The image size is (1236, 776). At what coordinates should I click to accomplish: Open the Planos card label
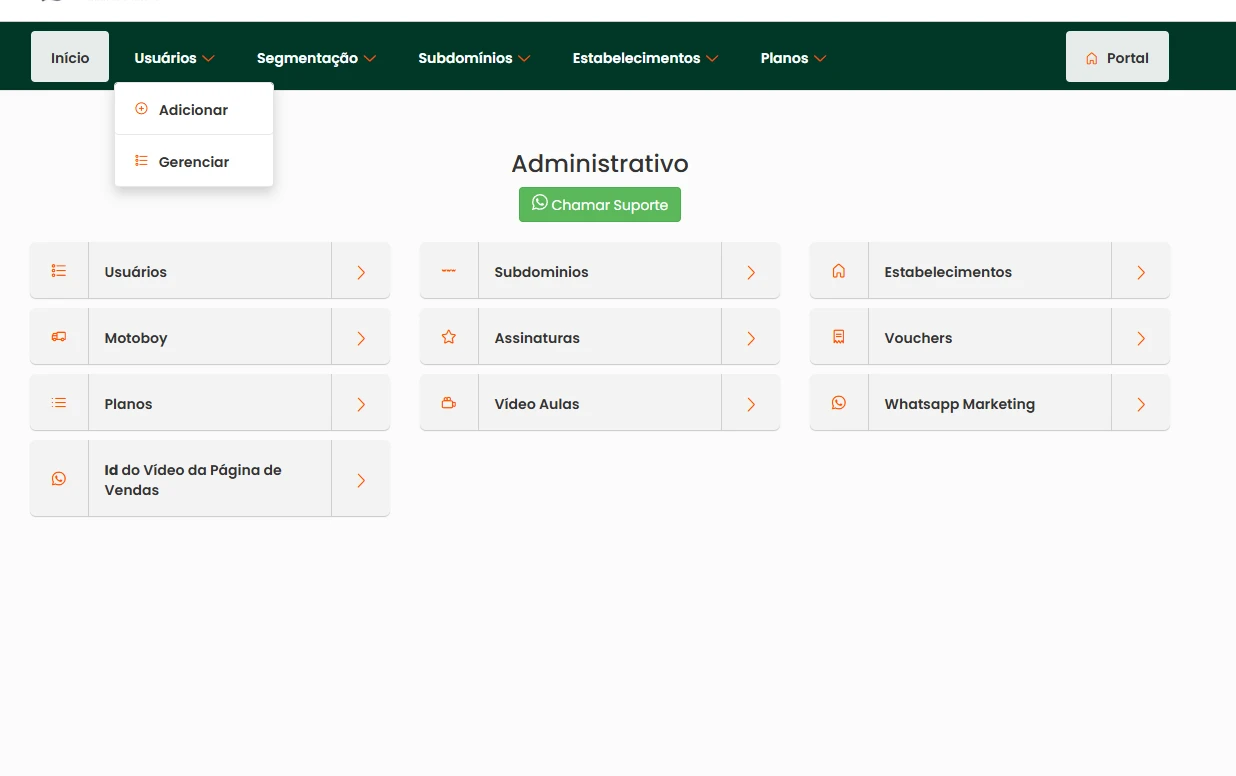click(x=129, y=404)
